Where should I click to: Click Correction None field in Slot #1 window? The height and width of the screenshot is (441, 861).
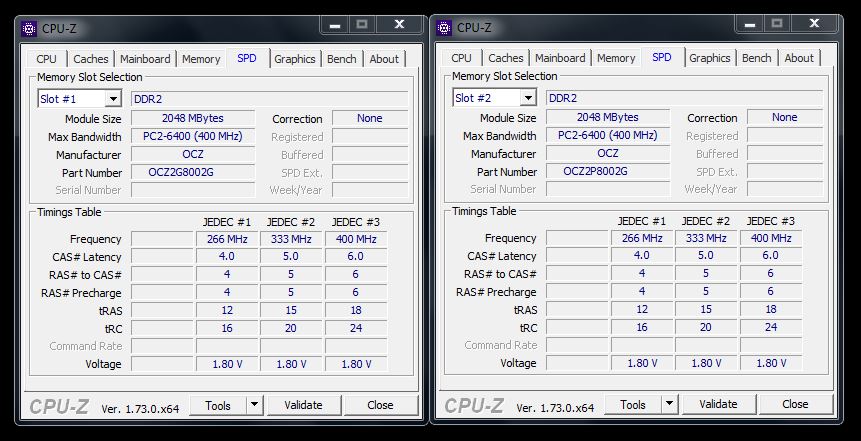[370, 118]
